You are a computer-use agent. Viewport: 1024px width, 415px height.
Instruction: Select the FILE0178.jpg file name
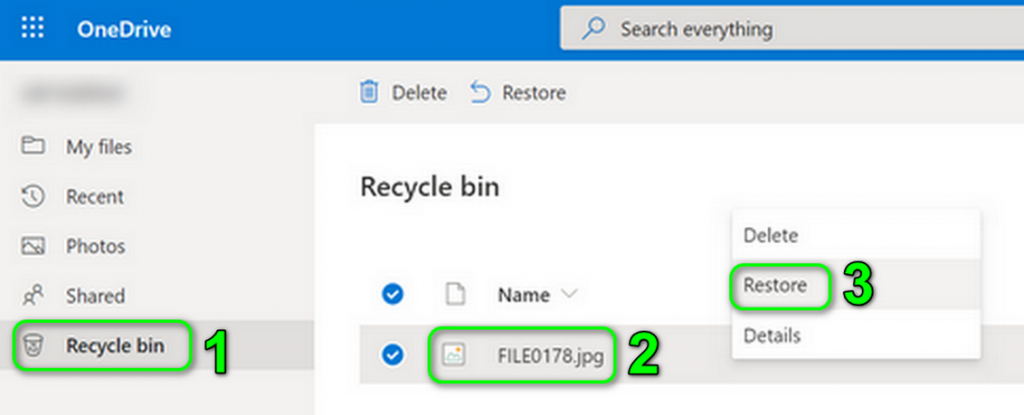coord(551,356)
